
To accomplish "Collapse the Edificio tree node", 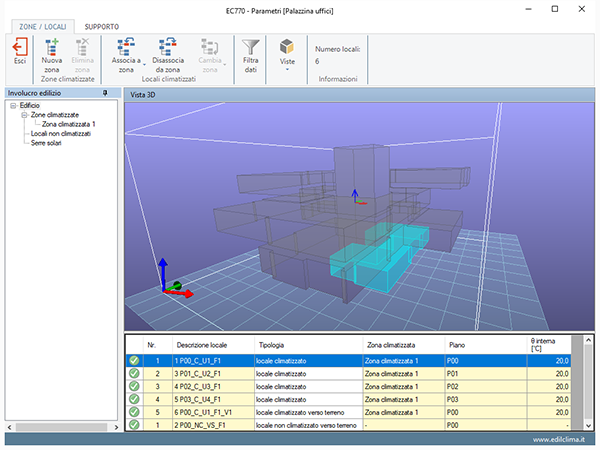I will tap(13, 106).
